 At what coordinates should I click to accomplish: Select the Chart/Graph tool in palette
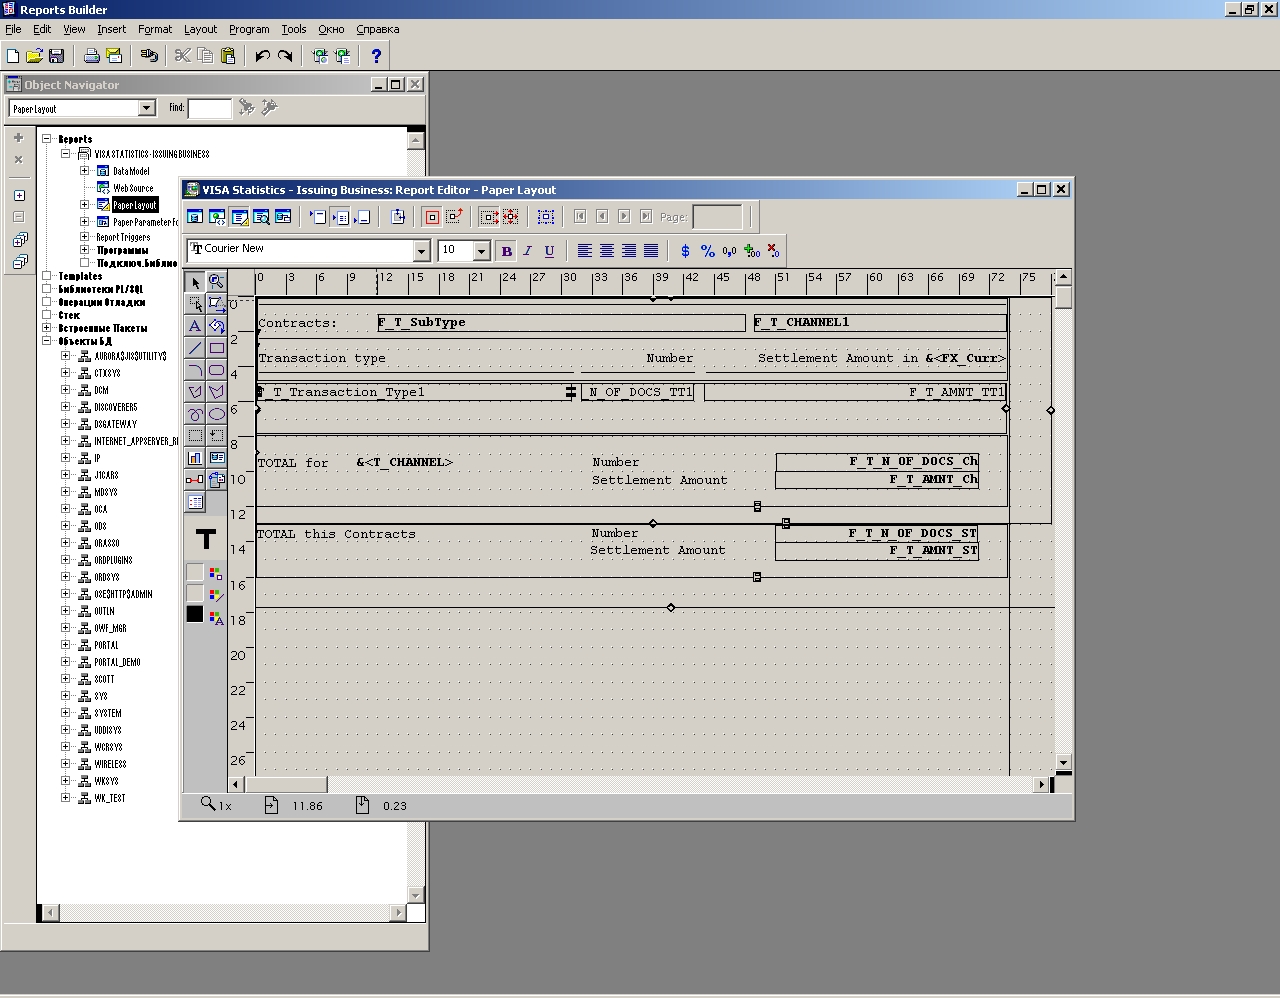[x=195, y=458]
